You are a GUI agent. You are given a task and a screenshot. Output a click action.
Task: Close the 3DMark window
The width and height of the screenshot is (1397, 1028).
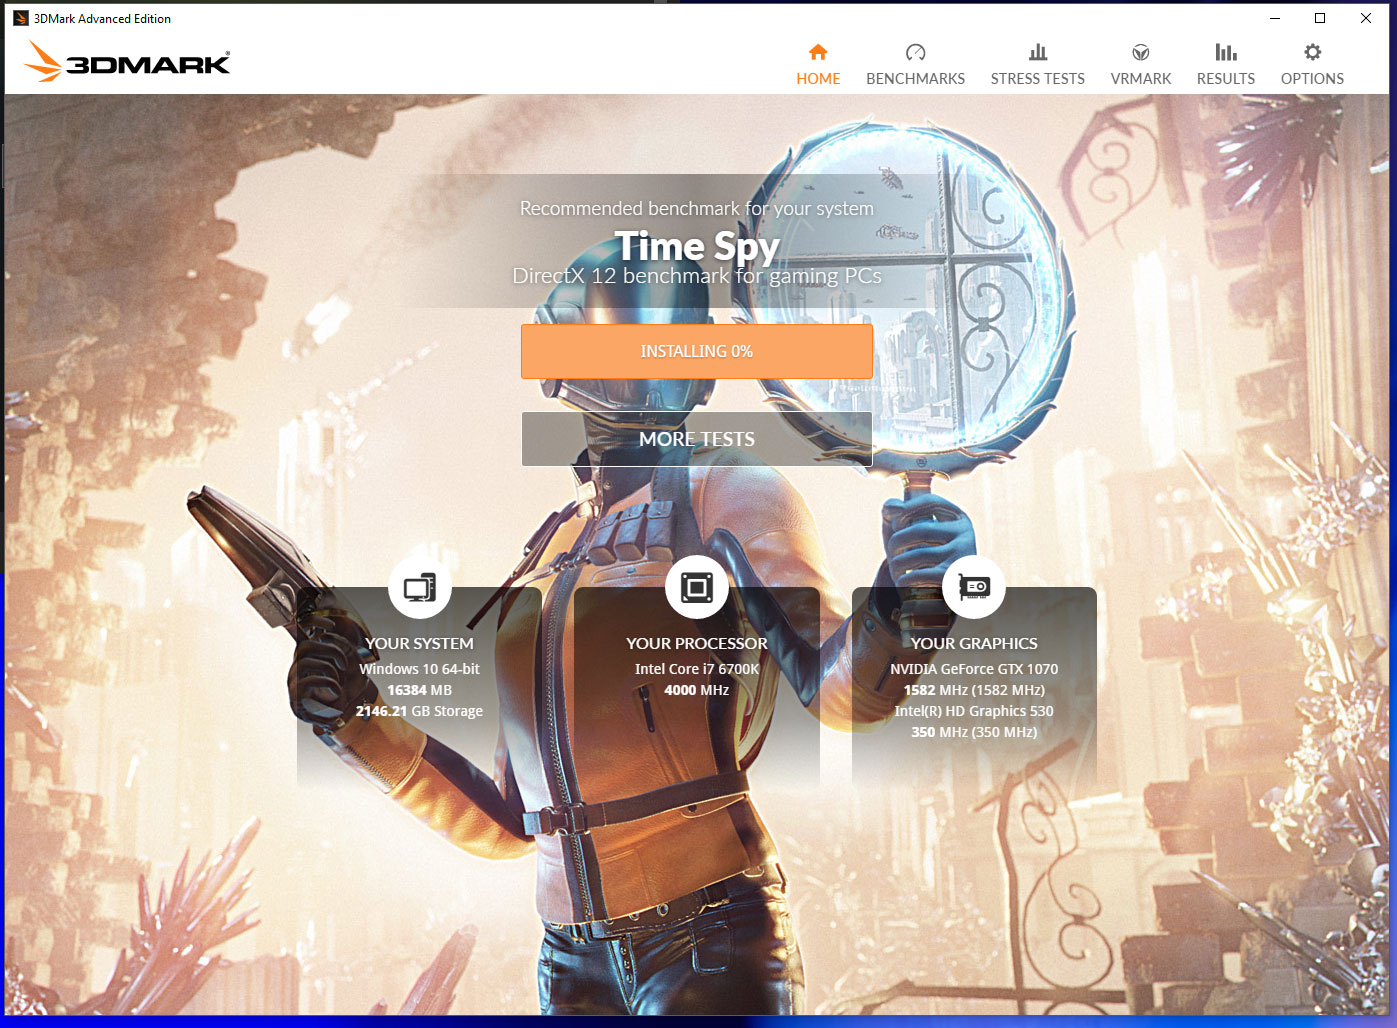(x=1366, y=18)
